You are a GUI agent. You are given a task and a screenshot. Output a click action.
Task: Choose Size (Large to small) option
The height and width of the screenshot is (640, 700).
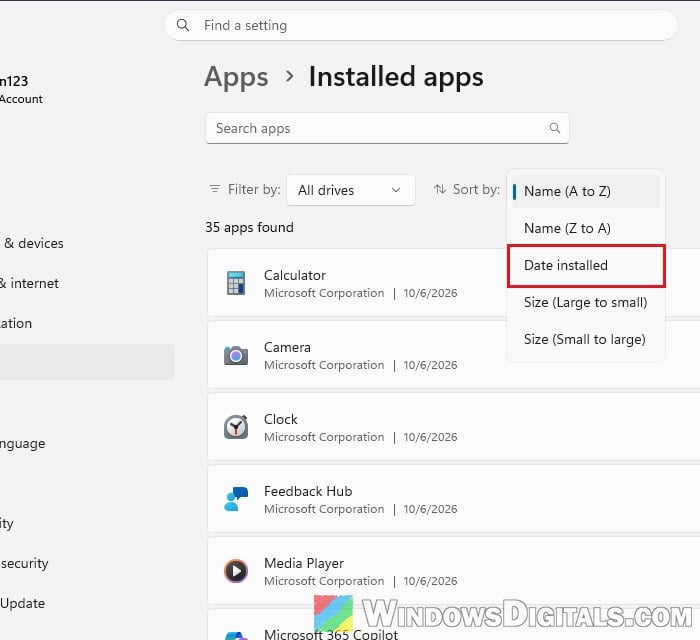[586, 303]
